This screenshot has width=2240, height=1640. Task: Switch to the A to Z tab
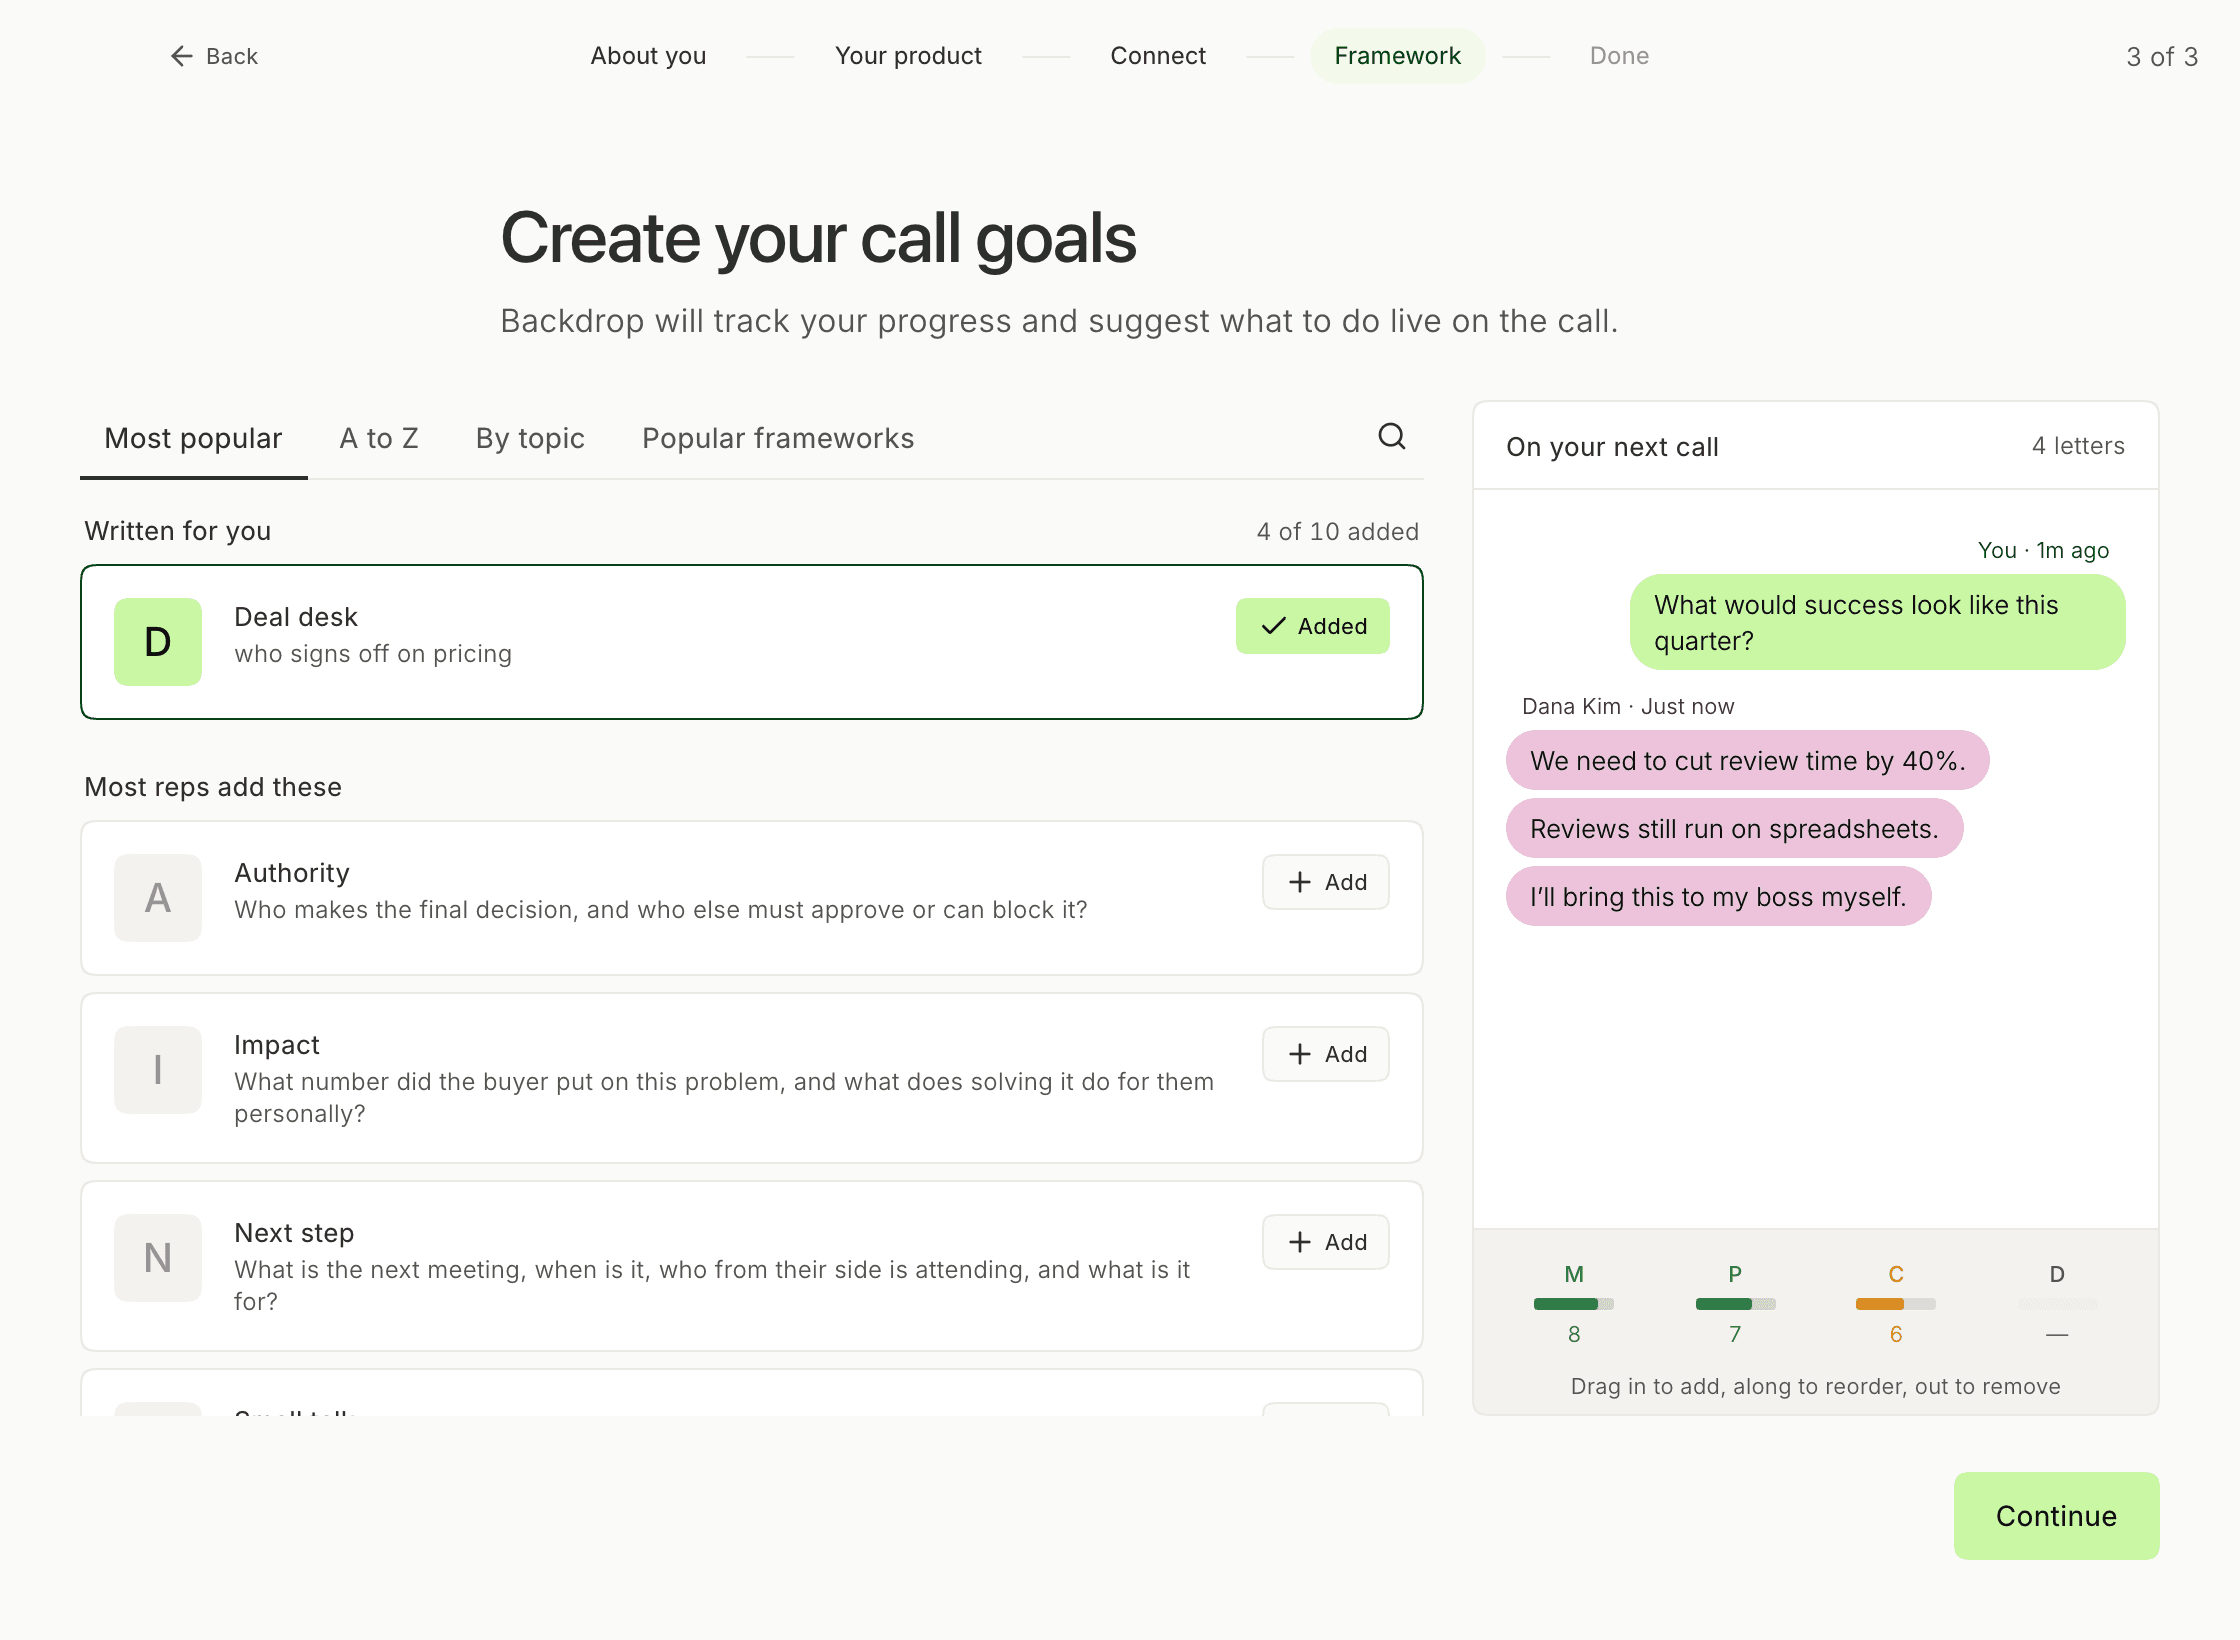pyautogui.click(x=379, y=438)
